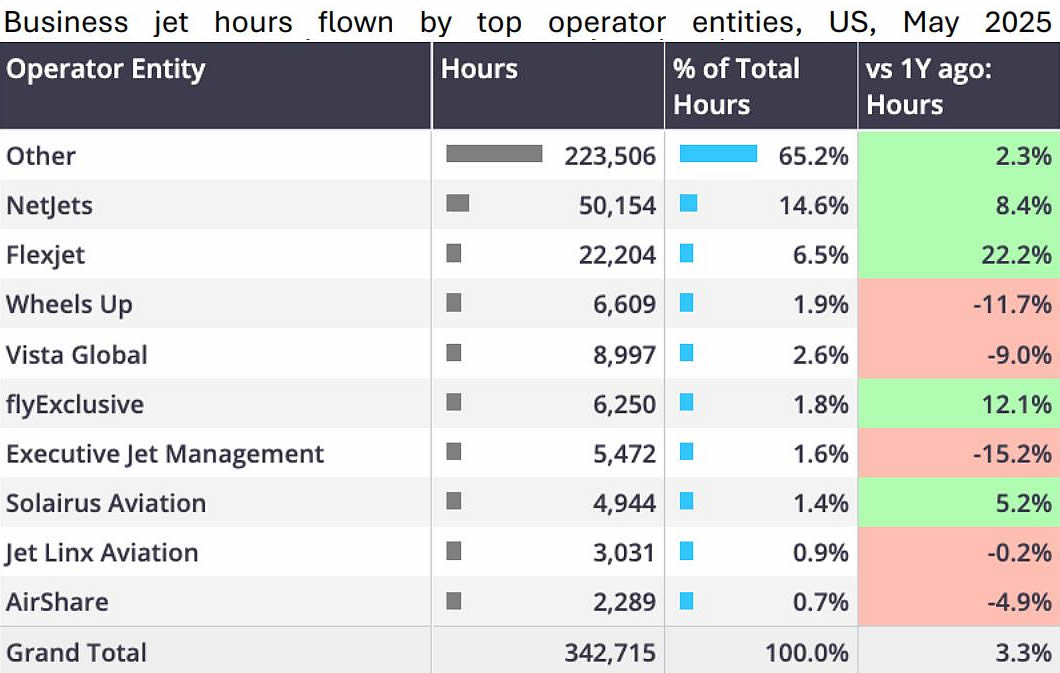Click Executive Jet Management hours 5,472
1060x673 pixels.
pyautogui.click(x=625, y=454)
